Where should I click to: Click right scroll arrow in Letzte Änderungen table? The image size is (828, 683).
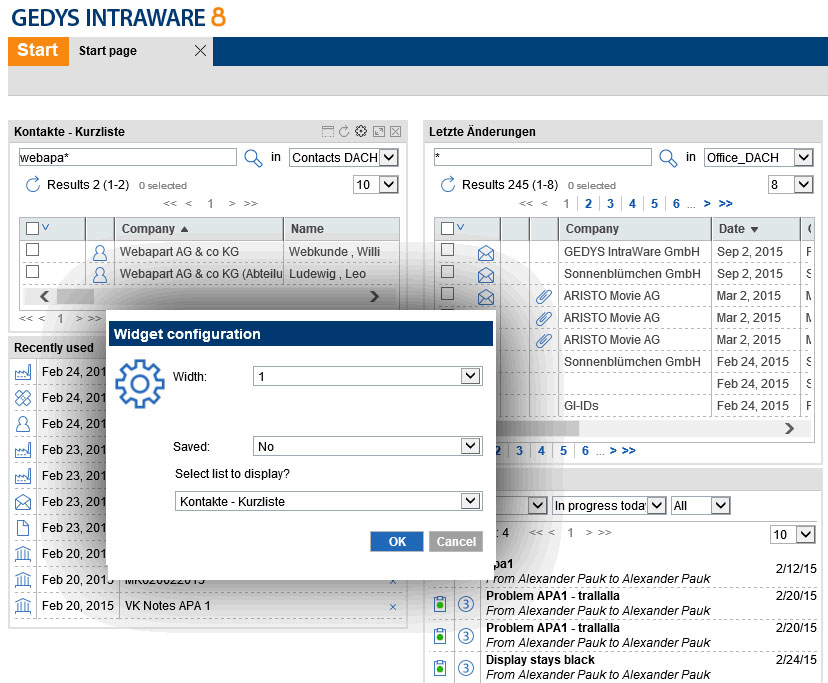click(x=789, y=428)
